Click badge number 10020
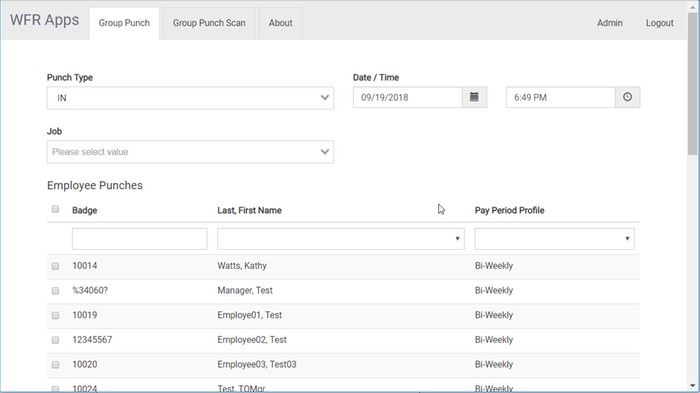The height and width of the screenshot is (393, 700). tap(85, 364)
